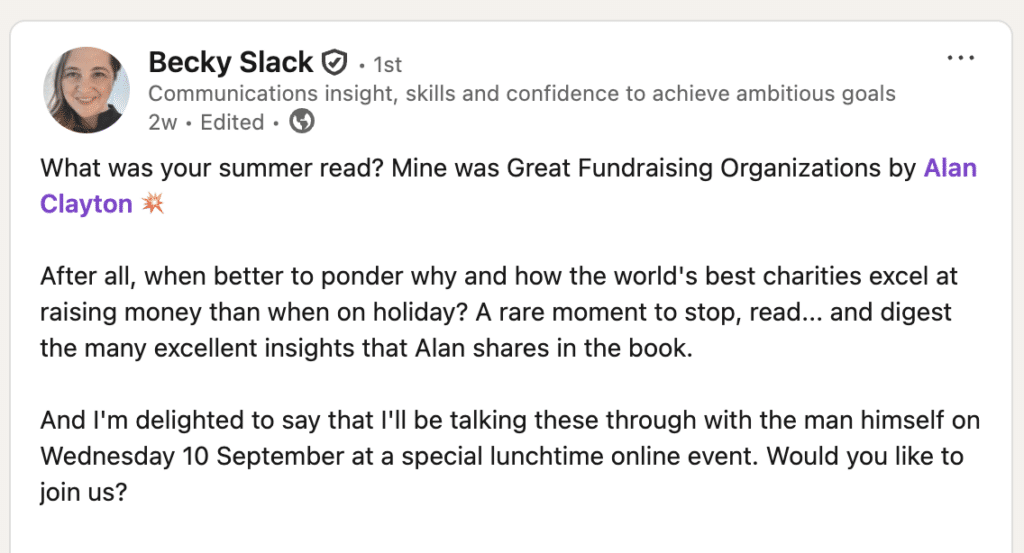
Task: Click Becky Slack's profile photo
Action: (x=87, y=90)
